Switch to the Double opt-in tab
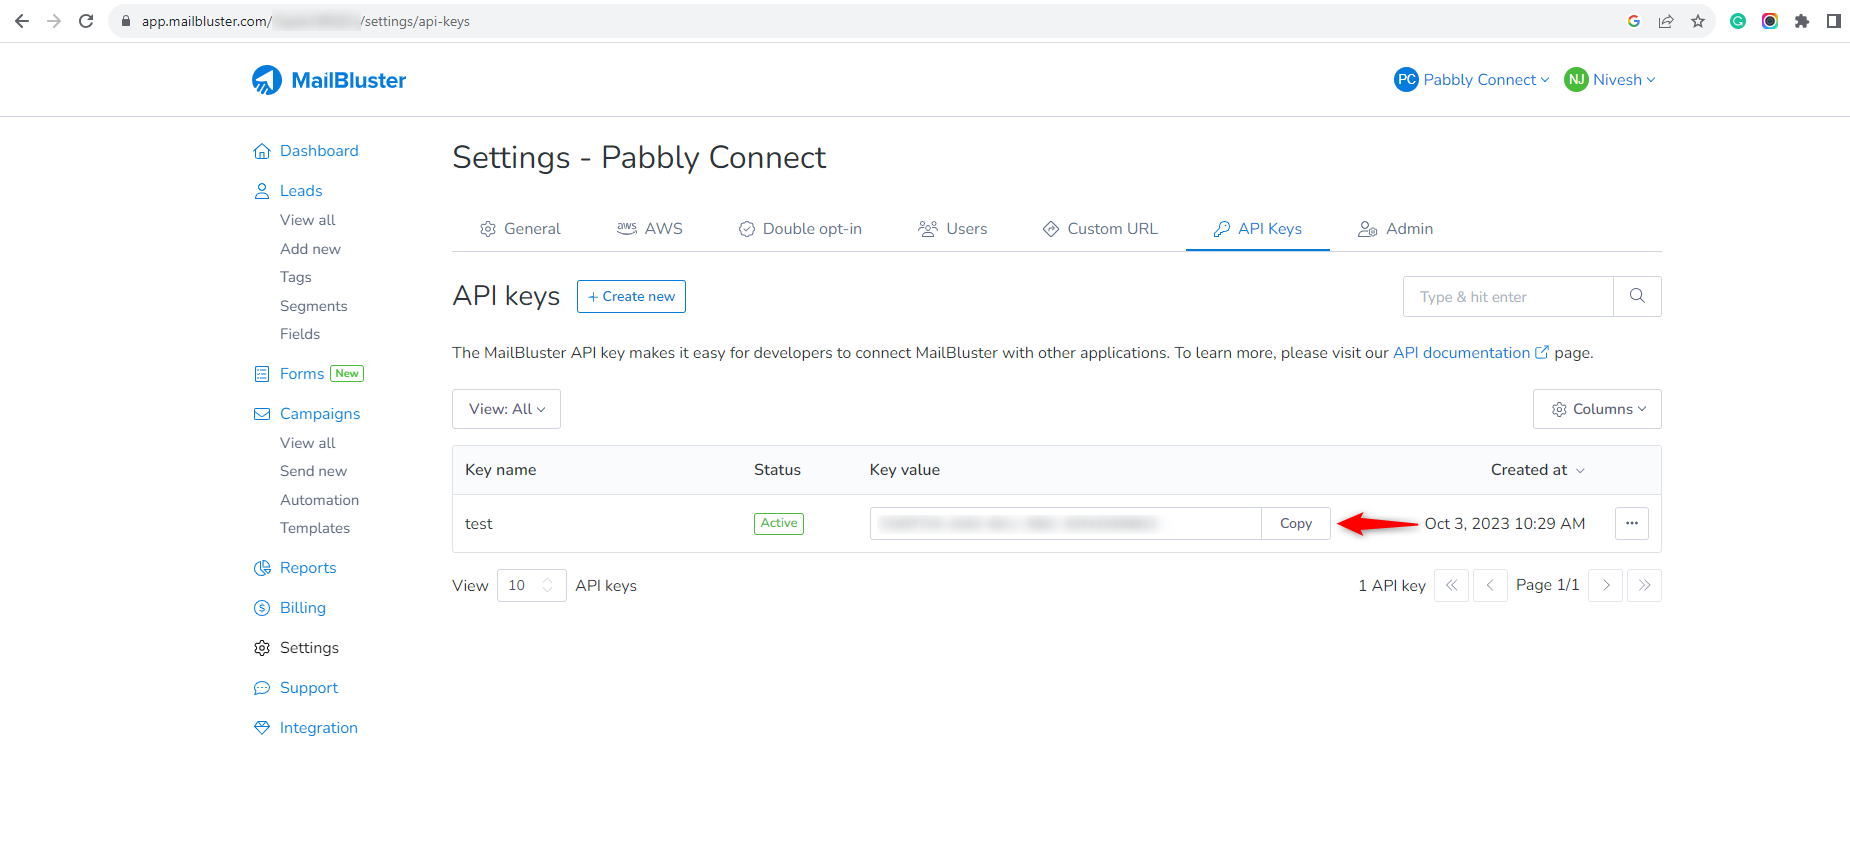 point(800,229)
